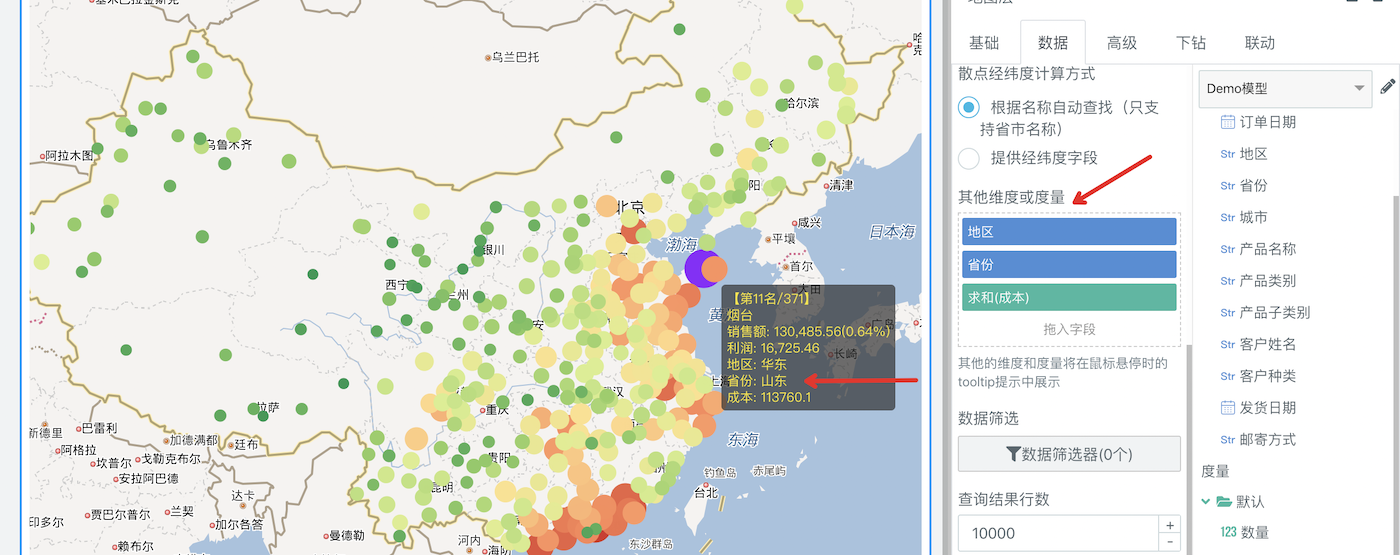Click the folder icon of 默认 group
This screenshot has width=1400, height=555.
click(x=1224, y=501)
